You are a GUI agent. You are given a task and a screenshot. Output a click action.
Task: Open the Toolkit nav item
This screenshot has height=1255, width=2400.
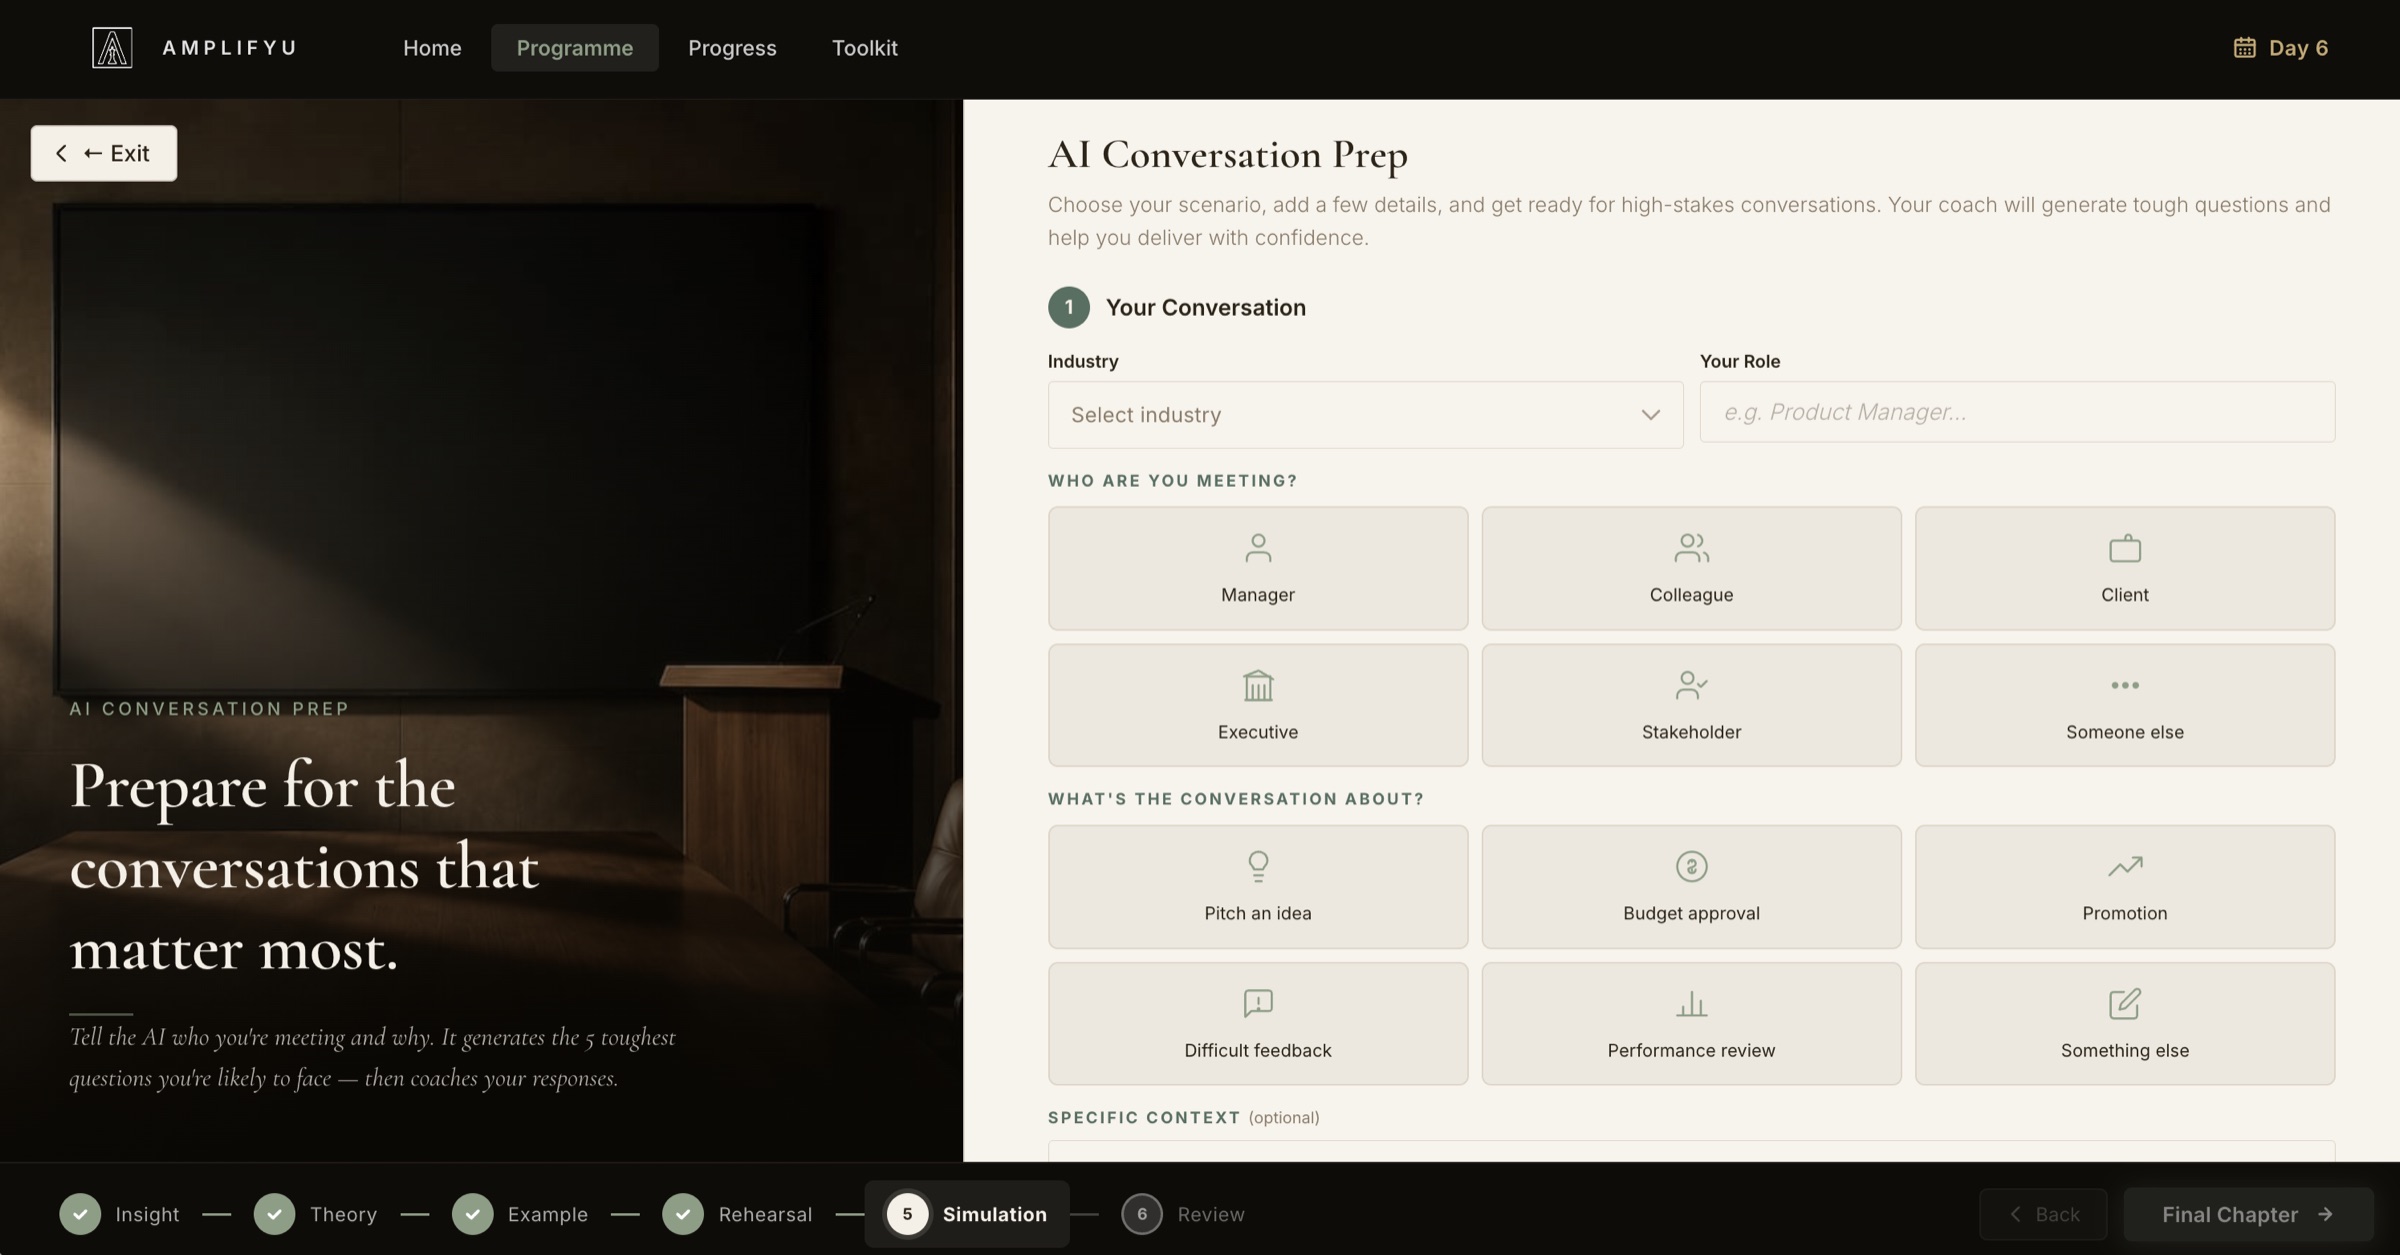click(x=865, y=48)
